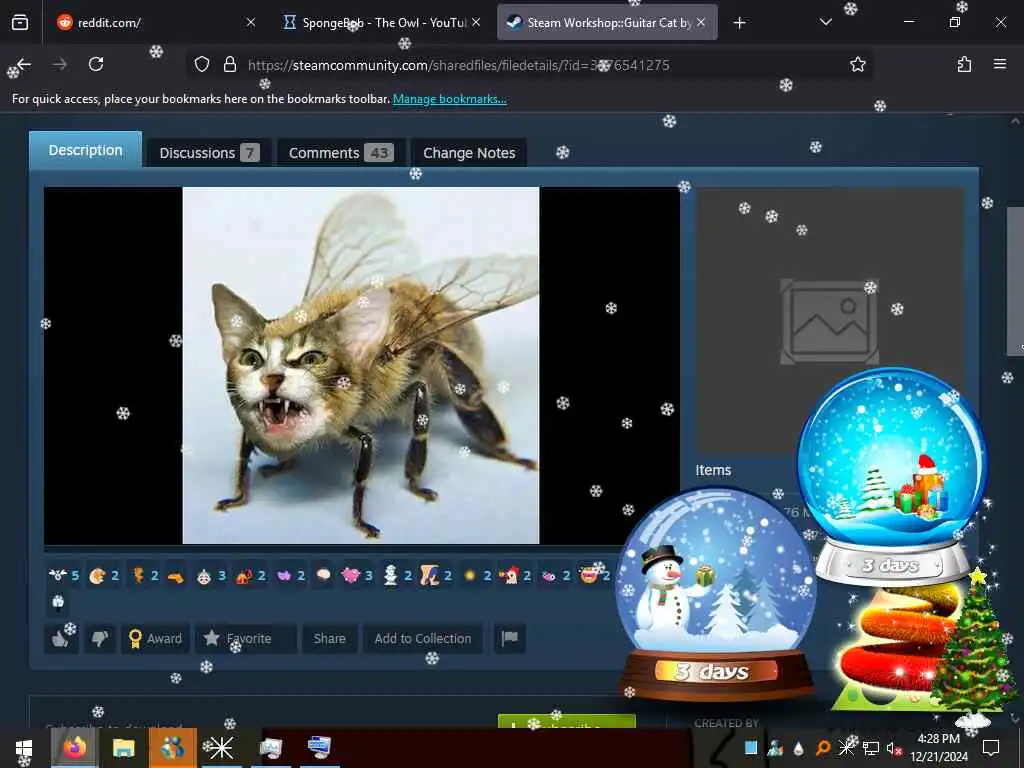
Task: Click the volume muted tray icon
Action: click(893, 748)
